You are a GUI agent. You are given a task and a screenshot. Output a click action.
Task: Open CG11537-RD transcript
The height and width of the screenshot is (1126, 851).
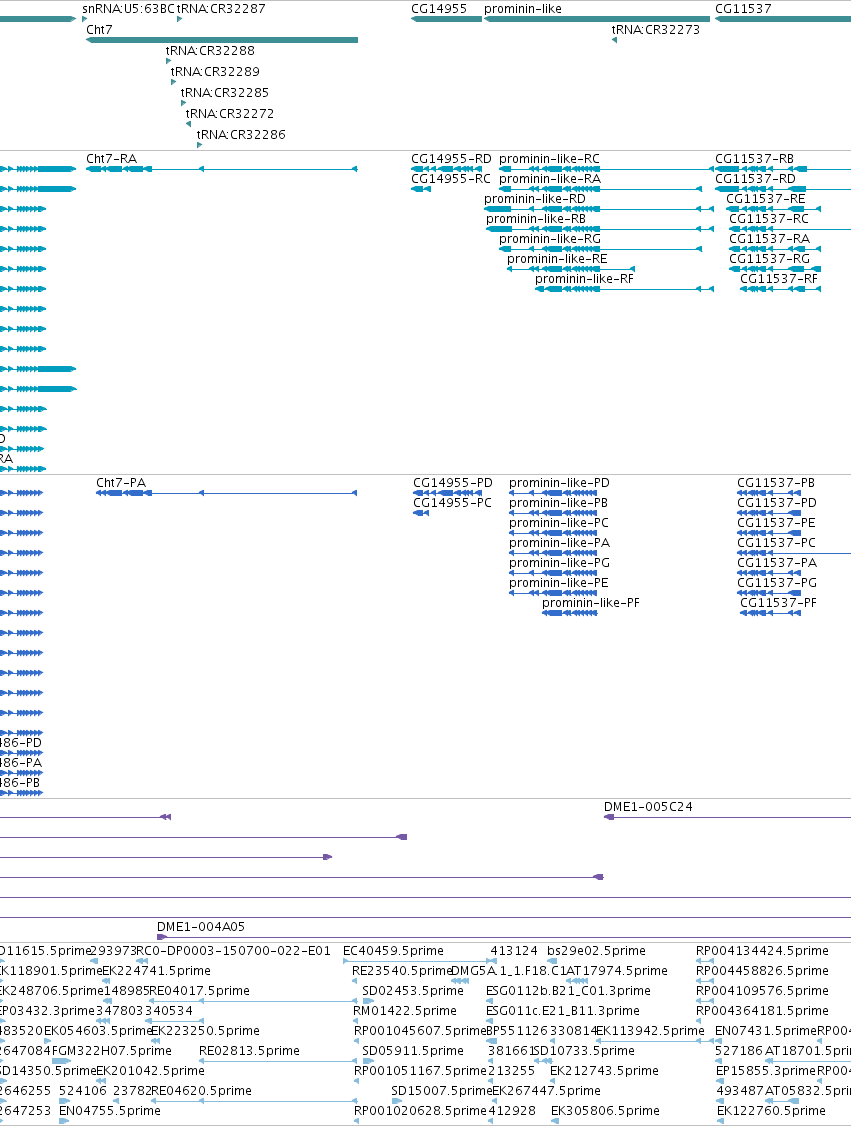point(755,179)
